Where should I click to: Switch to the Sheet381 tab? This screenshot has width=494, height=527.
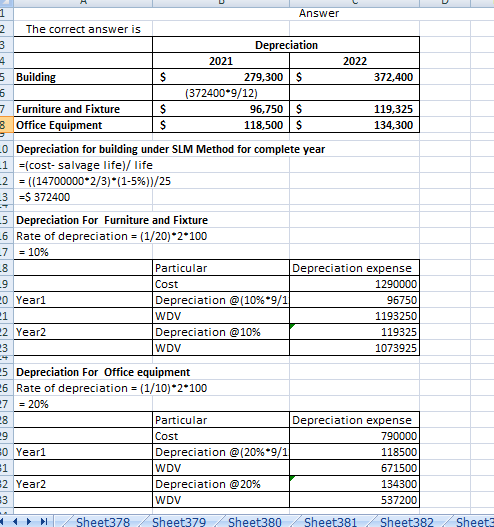click(x=330, y=522)
